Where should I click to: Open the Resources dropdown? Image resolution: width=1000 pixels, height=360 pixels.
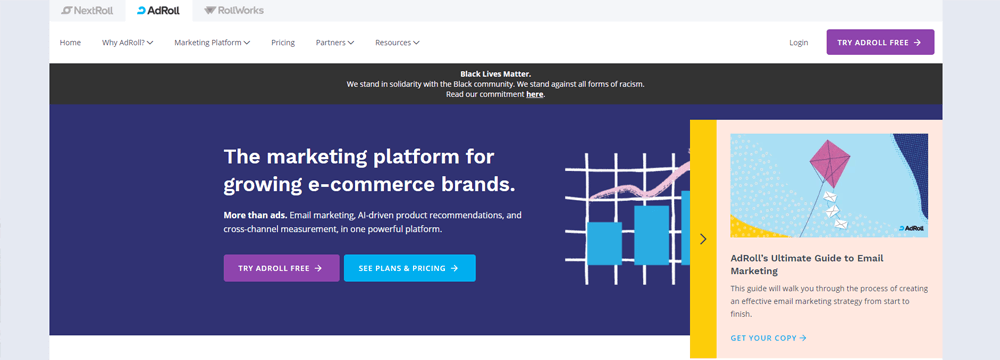[397, 43]
